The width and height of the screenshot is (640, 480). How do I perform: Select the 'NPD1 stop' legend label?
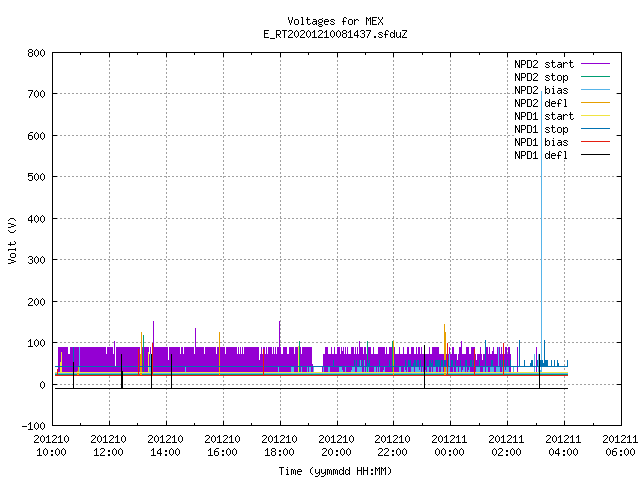(541, 129)
